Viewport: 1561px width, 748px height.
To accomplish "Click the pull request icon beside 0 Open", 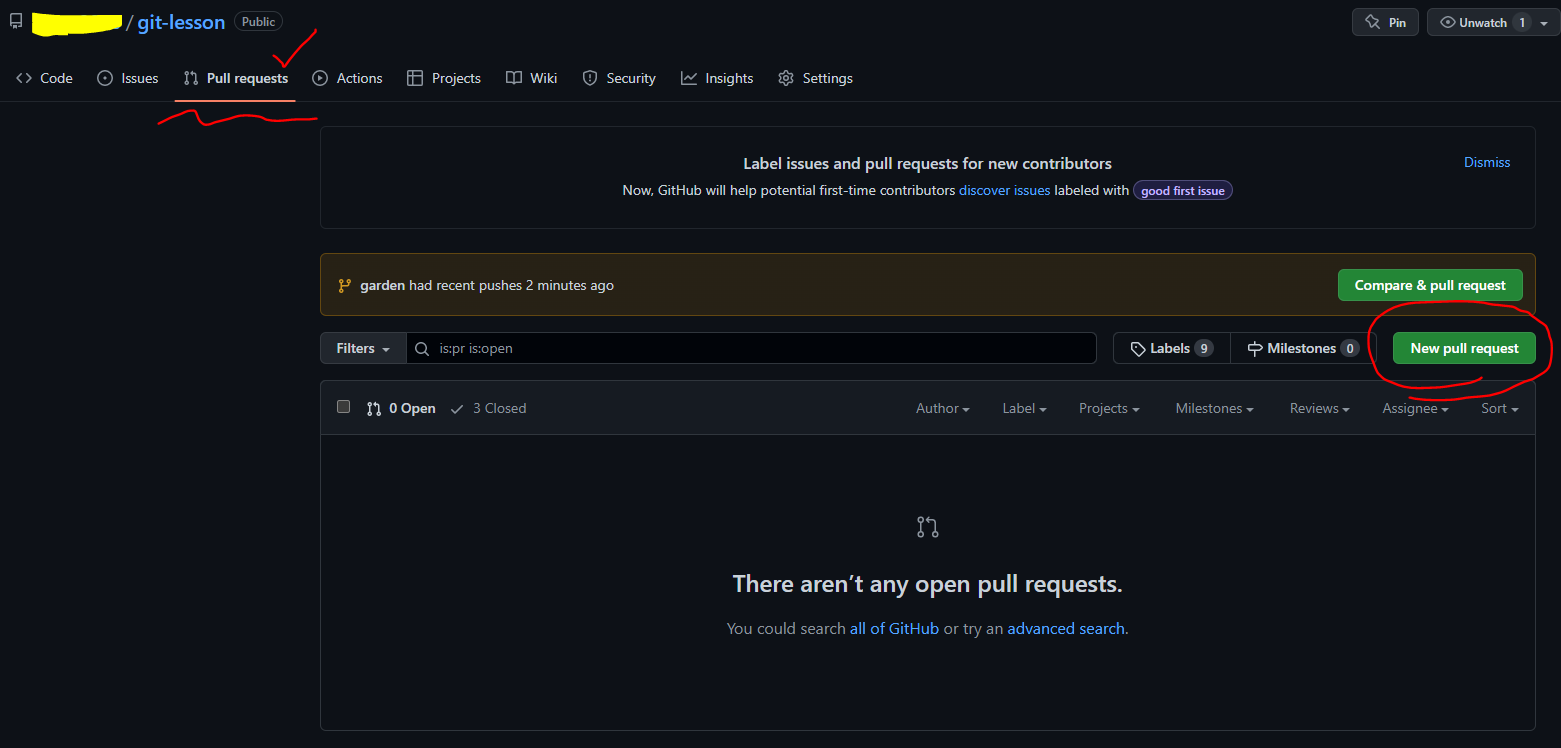I will (374, 408).
